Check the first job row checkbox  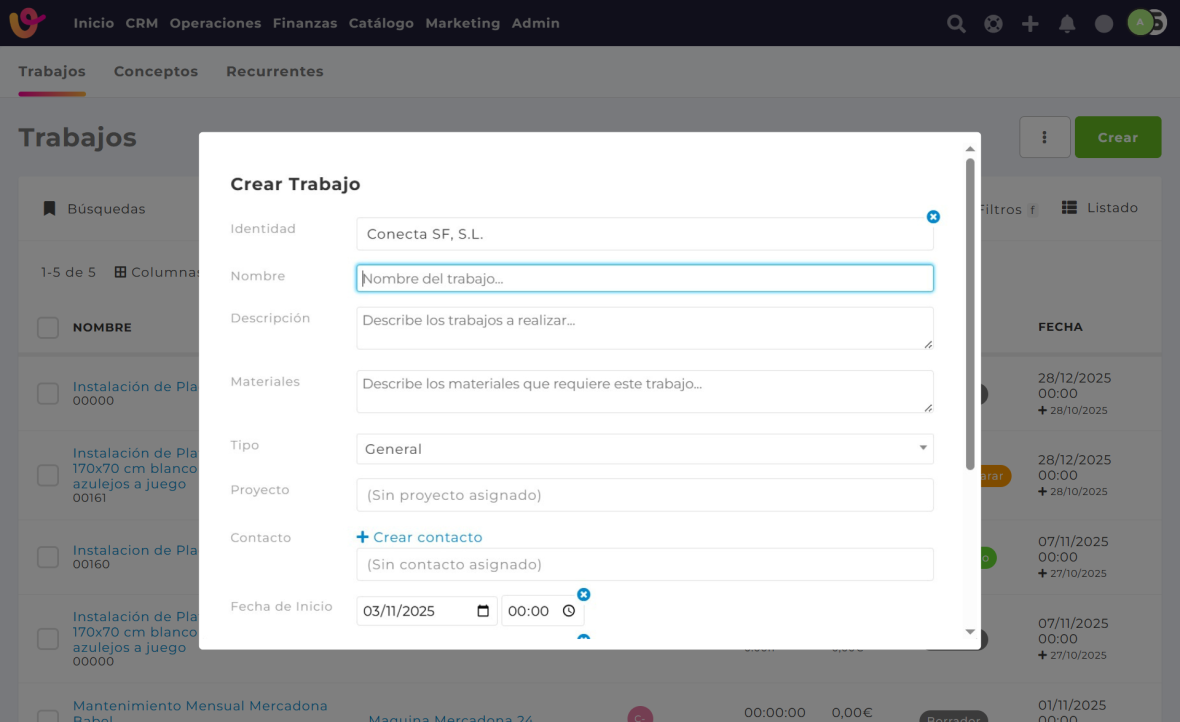click(48, 394)
